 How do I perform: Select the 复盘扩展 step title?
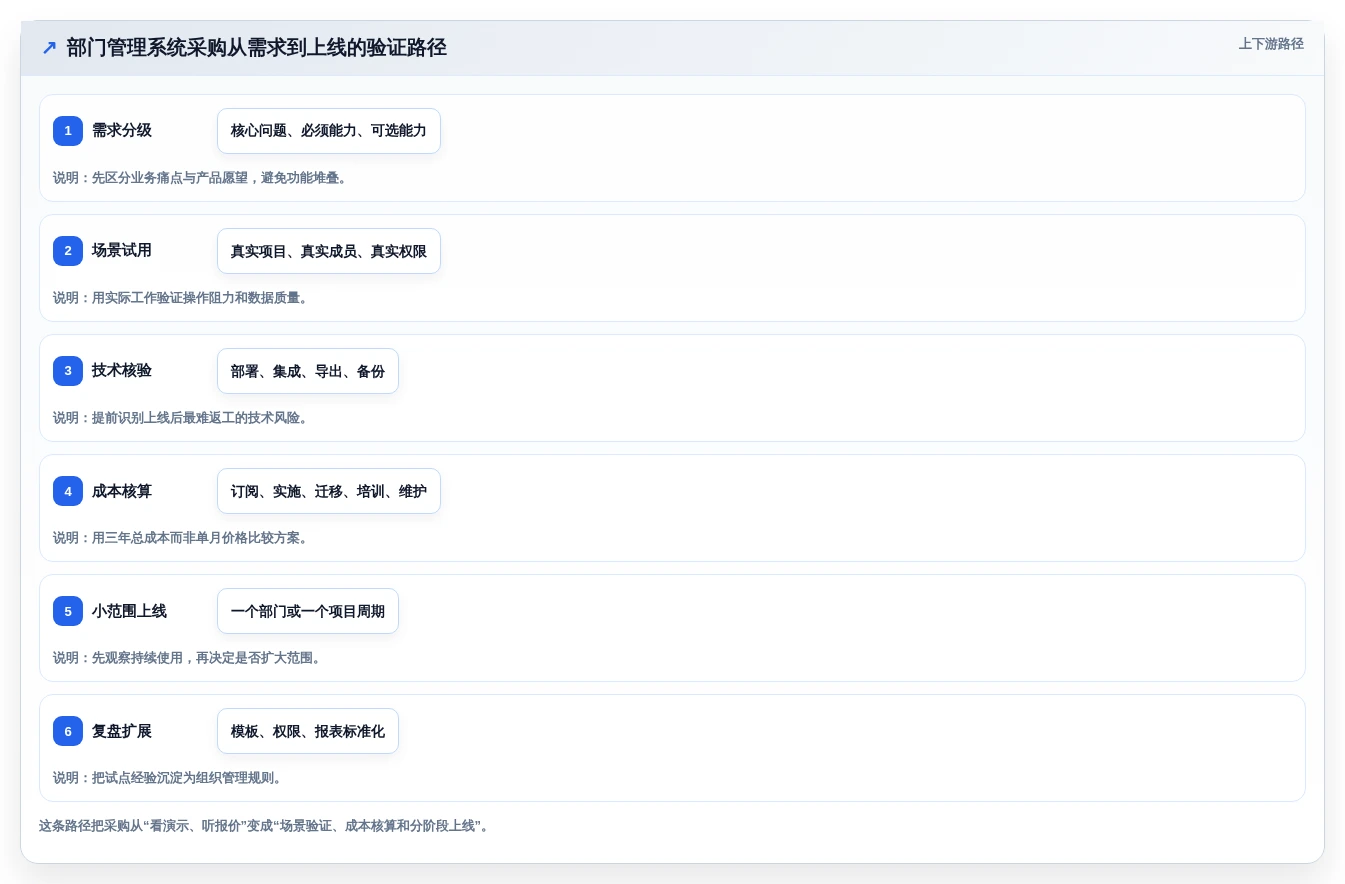[122, 730]
